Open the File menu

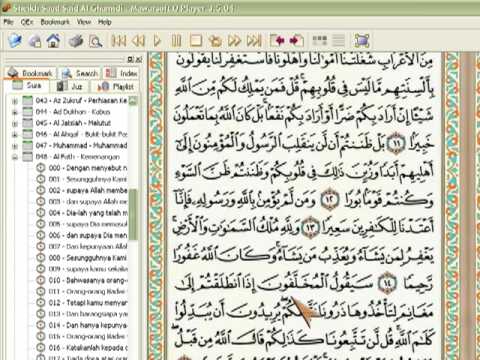(x=8, y=22)
